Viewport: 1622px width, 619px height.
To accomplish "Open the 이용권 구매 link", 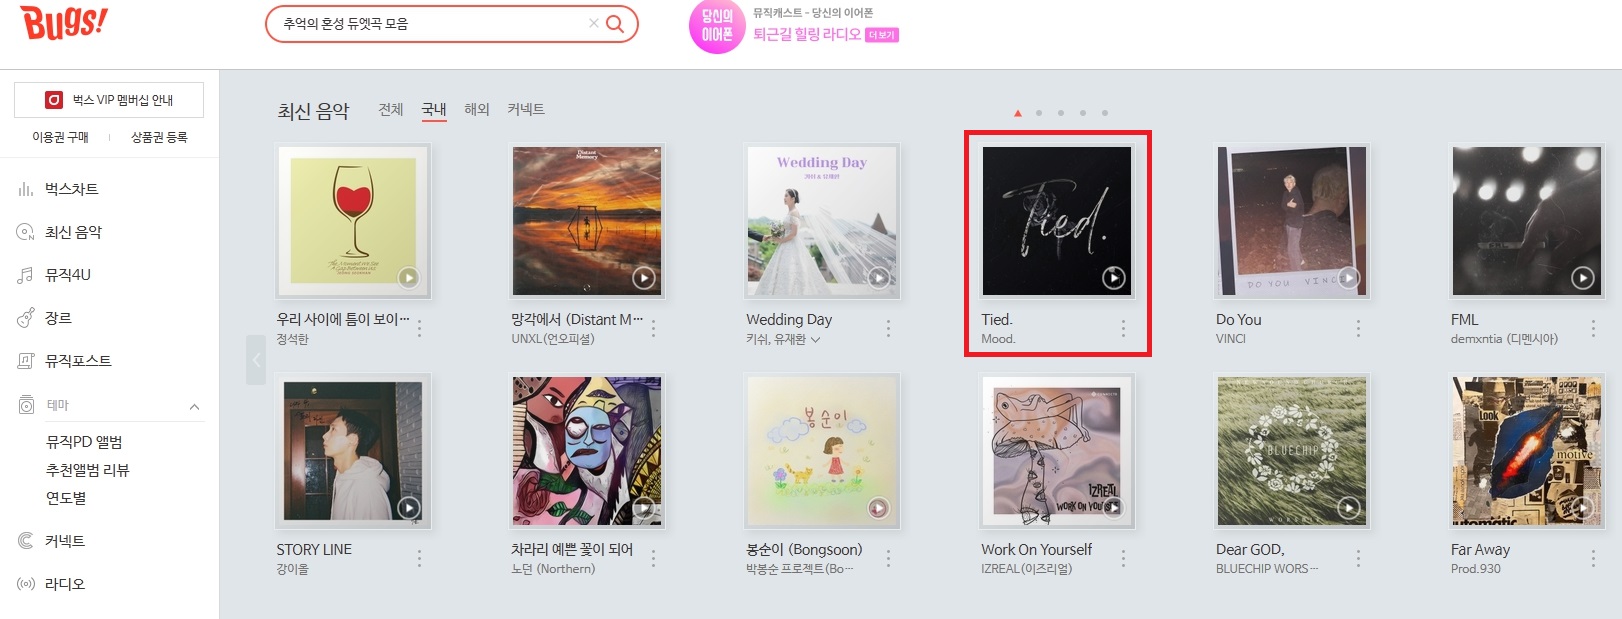I will coord(60,137).
